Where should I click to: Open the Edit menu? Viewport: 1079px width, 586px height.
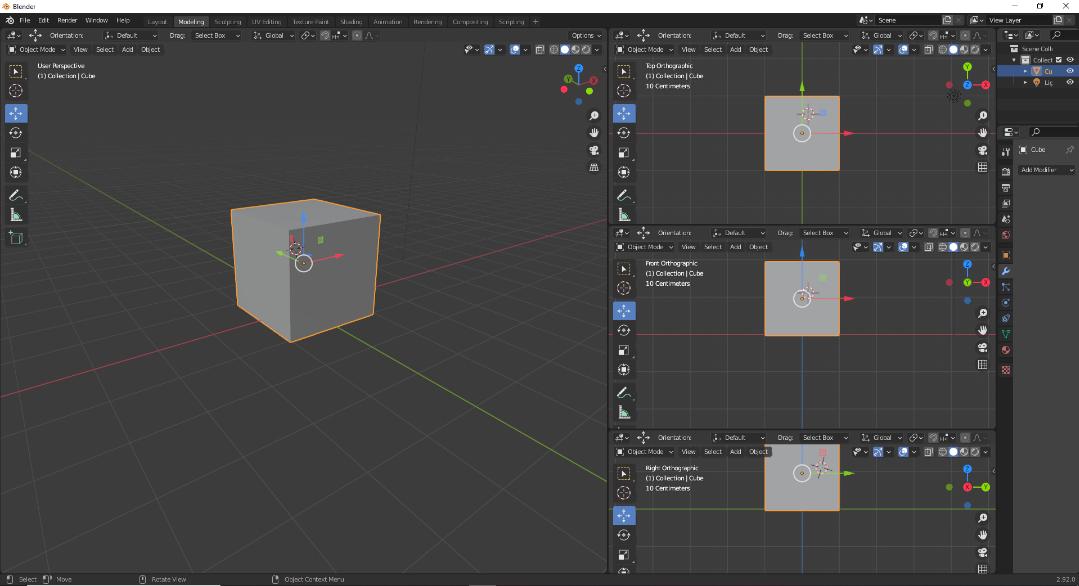pyautogui.click(x=43, y=21)
